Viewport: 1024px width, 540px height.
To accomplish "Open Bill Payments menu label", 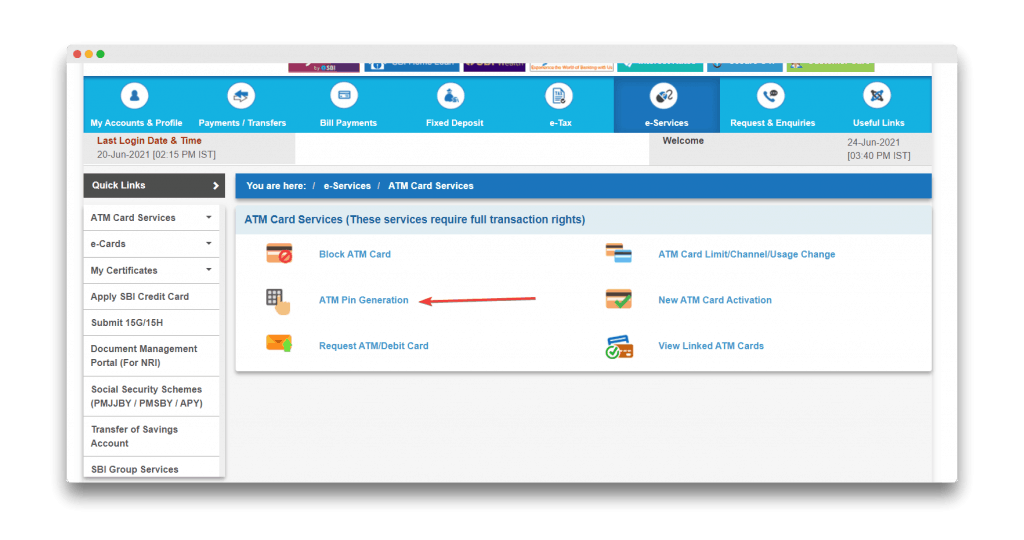I will click(x=348, y=123).
